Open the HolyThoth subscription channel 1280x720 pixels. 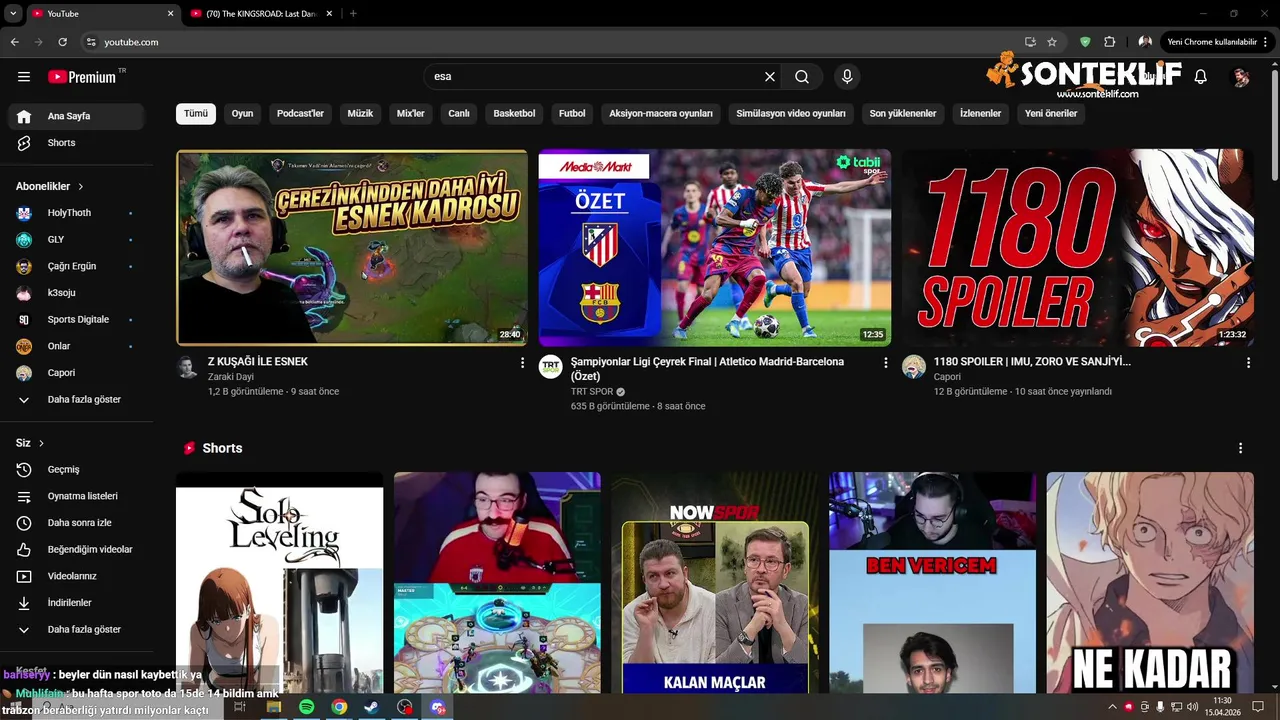coord(76,213)
